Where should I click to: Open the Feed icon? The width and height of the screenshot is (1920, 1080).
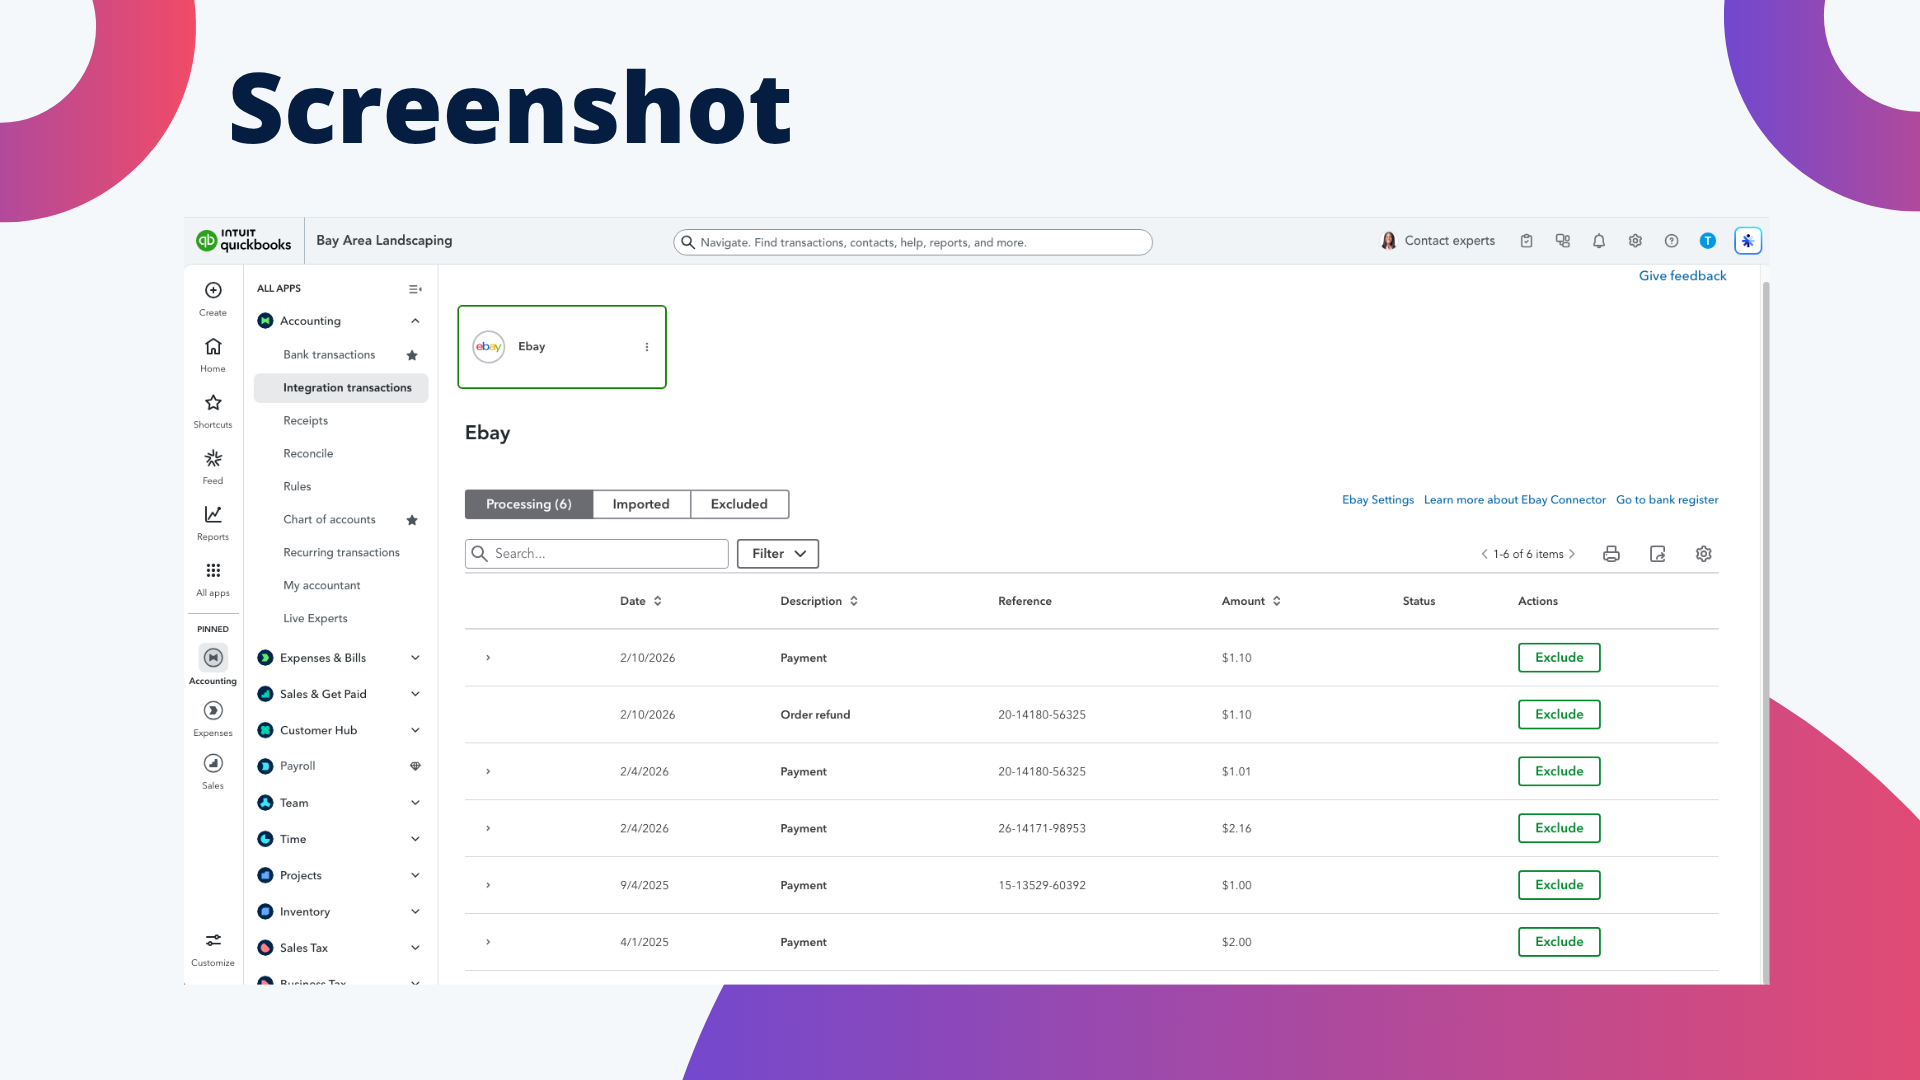(x=213, y=459)
